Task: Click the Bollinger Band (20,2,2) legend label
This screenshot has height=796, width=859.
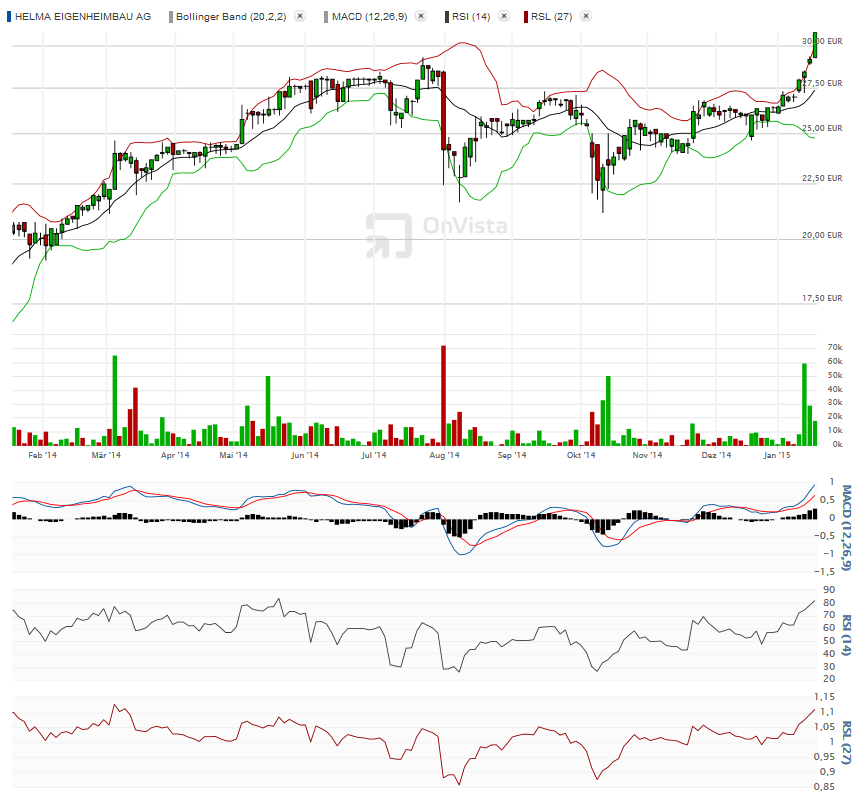Action: point(231,16)
